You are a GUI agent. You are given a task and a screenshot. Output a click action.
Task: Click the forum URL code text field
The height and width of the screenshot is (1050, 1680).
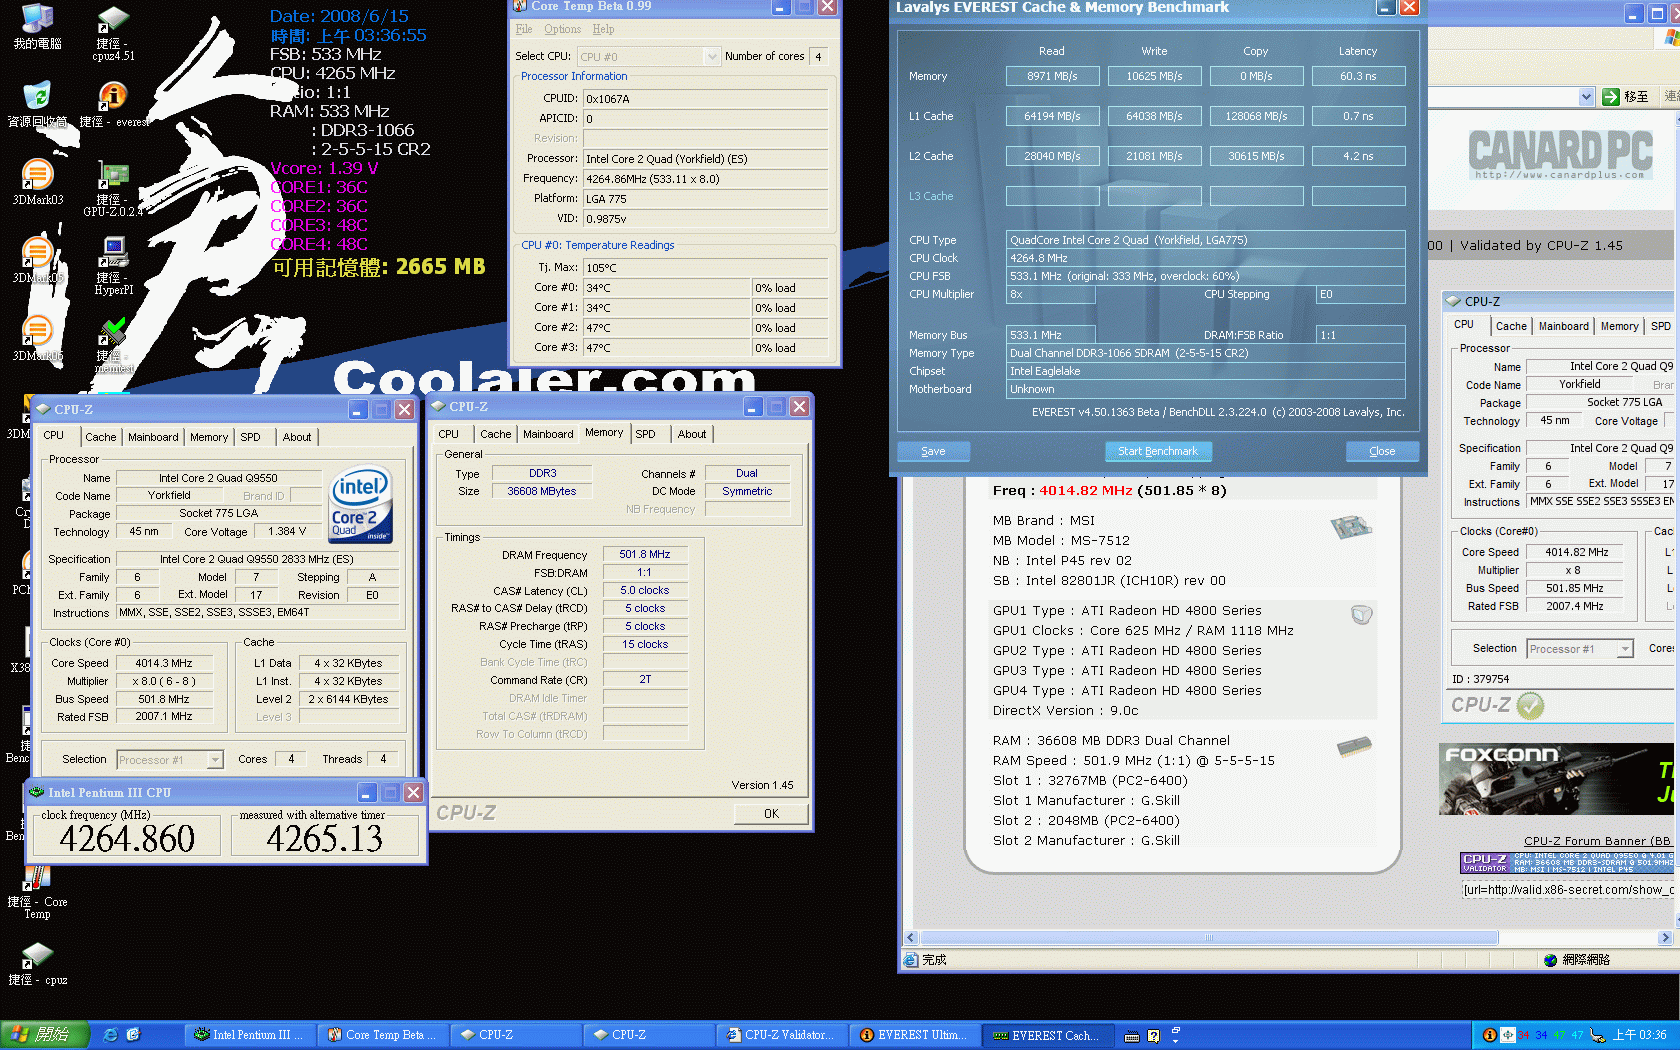[x=1570, y=890]
